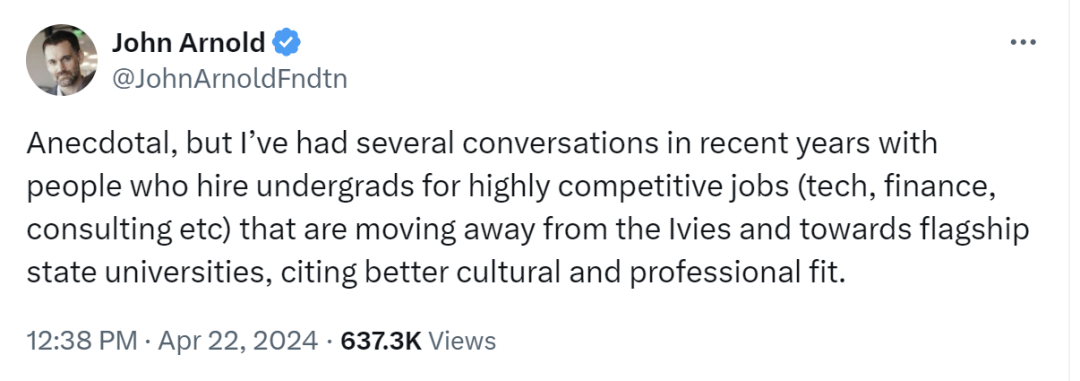The width and height of the screenshot is (1080, 381).
Task: Click the Apr 22, 2024 date
Action: coord(238,341)
